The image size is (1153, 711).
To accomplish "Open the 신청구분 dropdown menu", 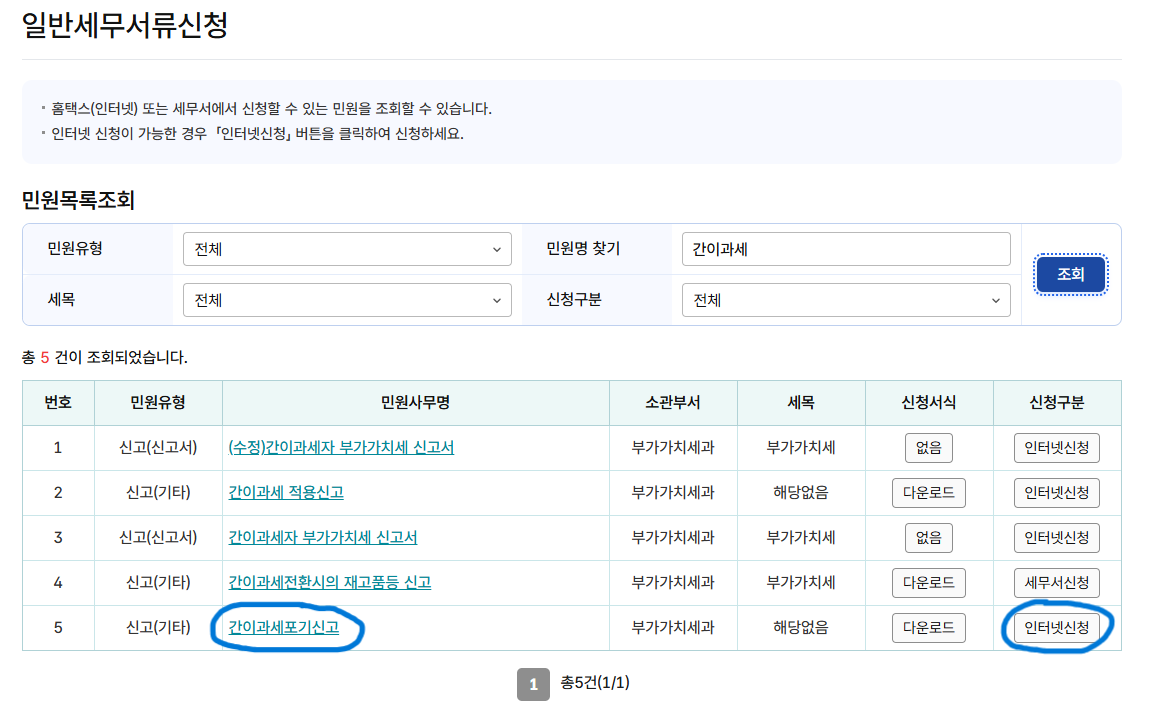I will tap(845, 300).
